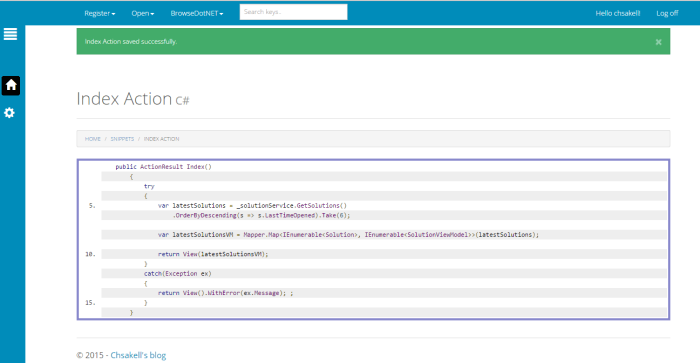700x363 pixels.
Task: Click line number 5 in code gutter
Action: 92,206
